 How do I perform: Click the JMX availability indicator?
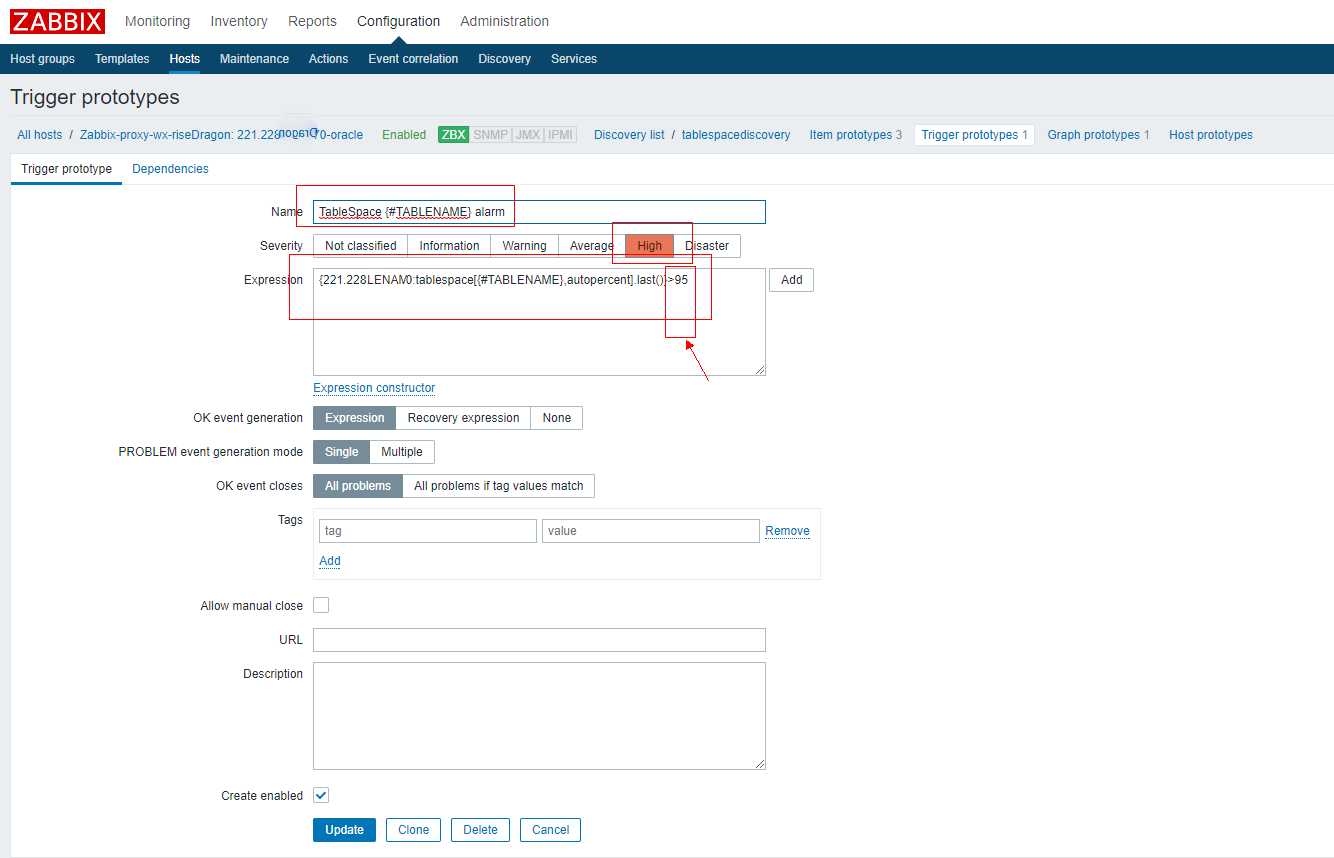point(527,135)
